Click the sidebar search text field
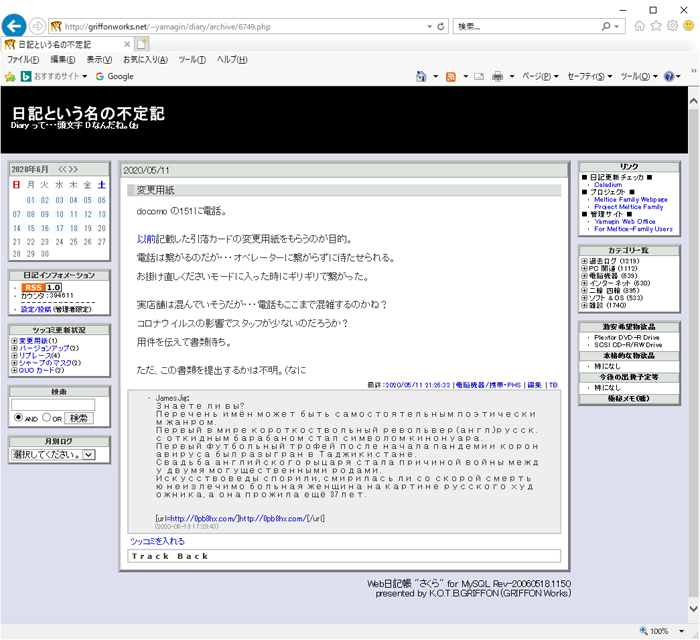This screenshot has height=640, width=700. 52,404
